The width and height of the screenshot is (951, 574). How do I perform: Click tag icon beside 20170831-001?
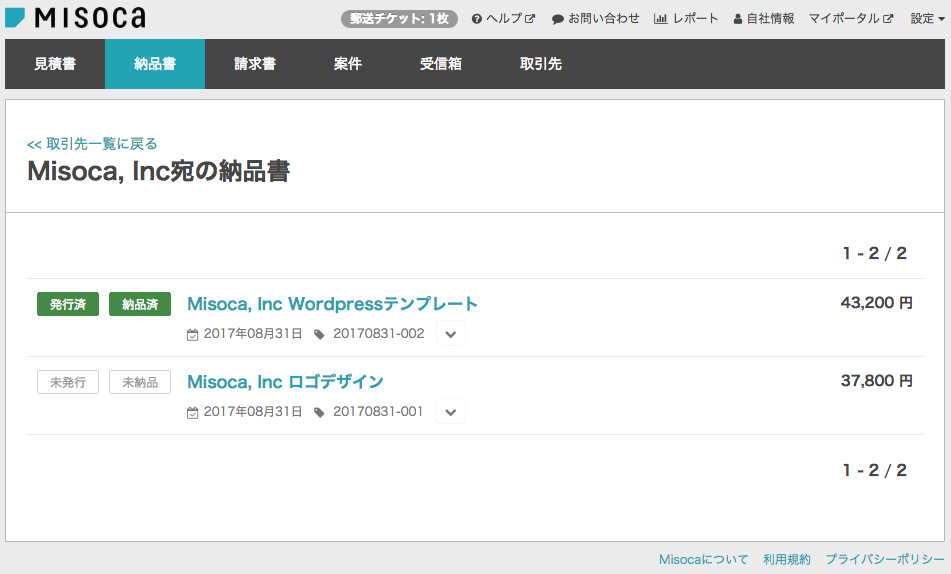(x=319, y=413)
